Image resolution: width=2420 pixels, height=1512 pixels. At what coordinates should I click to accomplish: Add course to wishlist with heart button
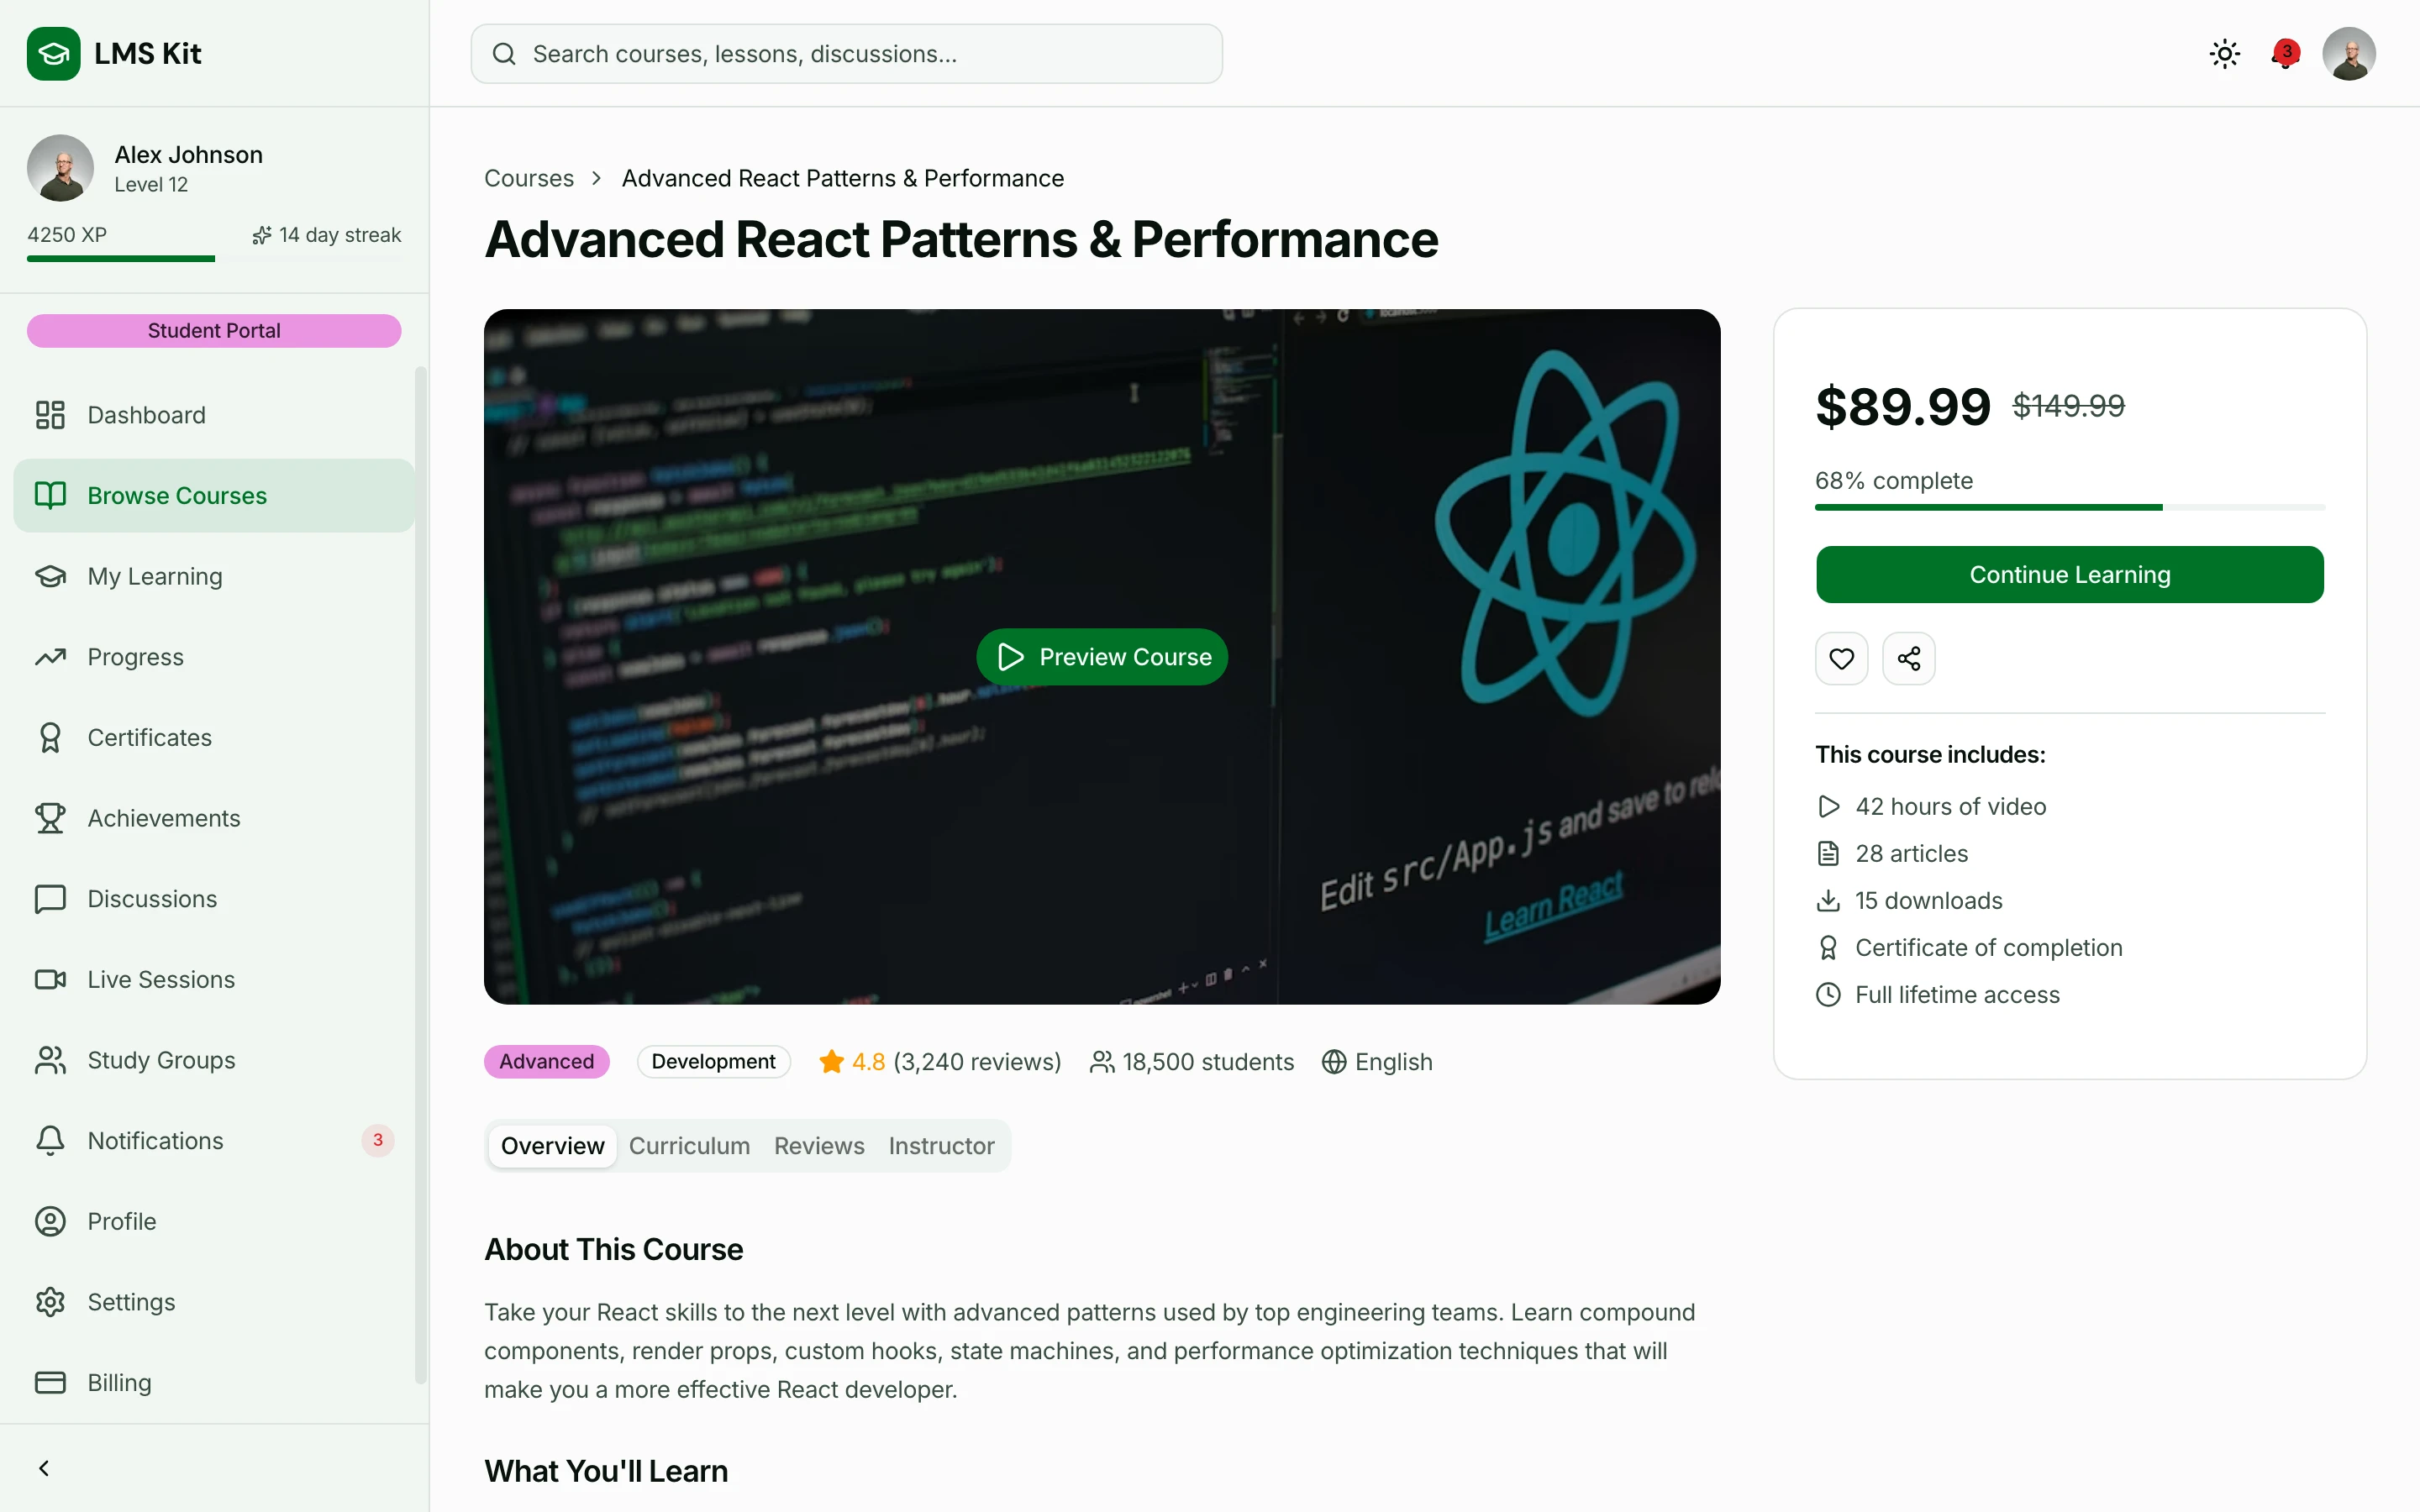pyautogui.click(x=1841, y=659)
